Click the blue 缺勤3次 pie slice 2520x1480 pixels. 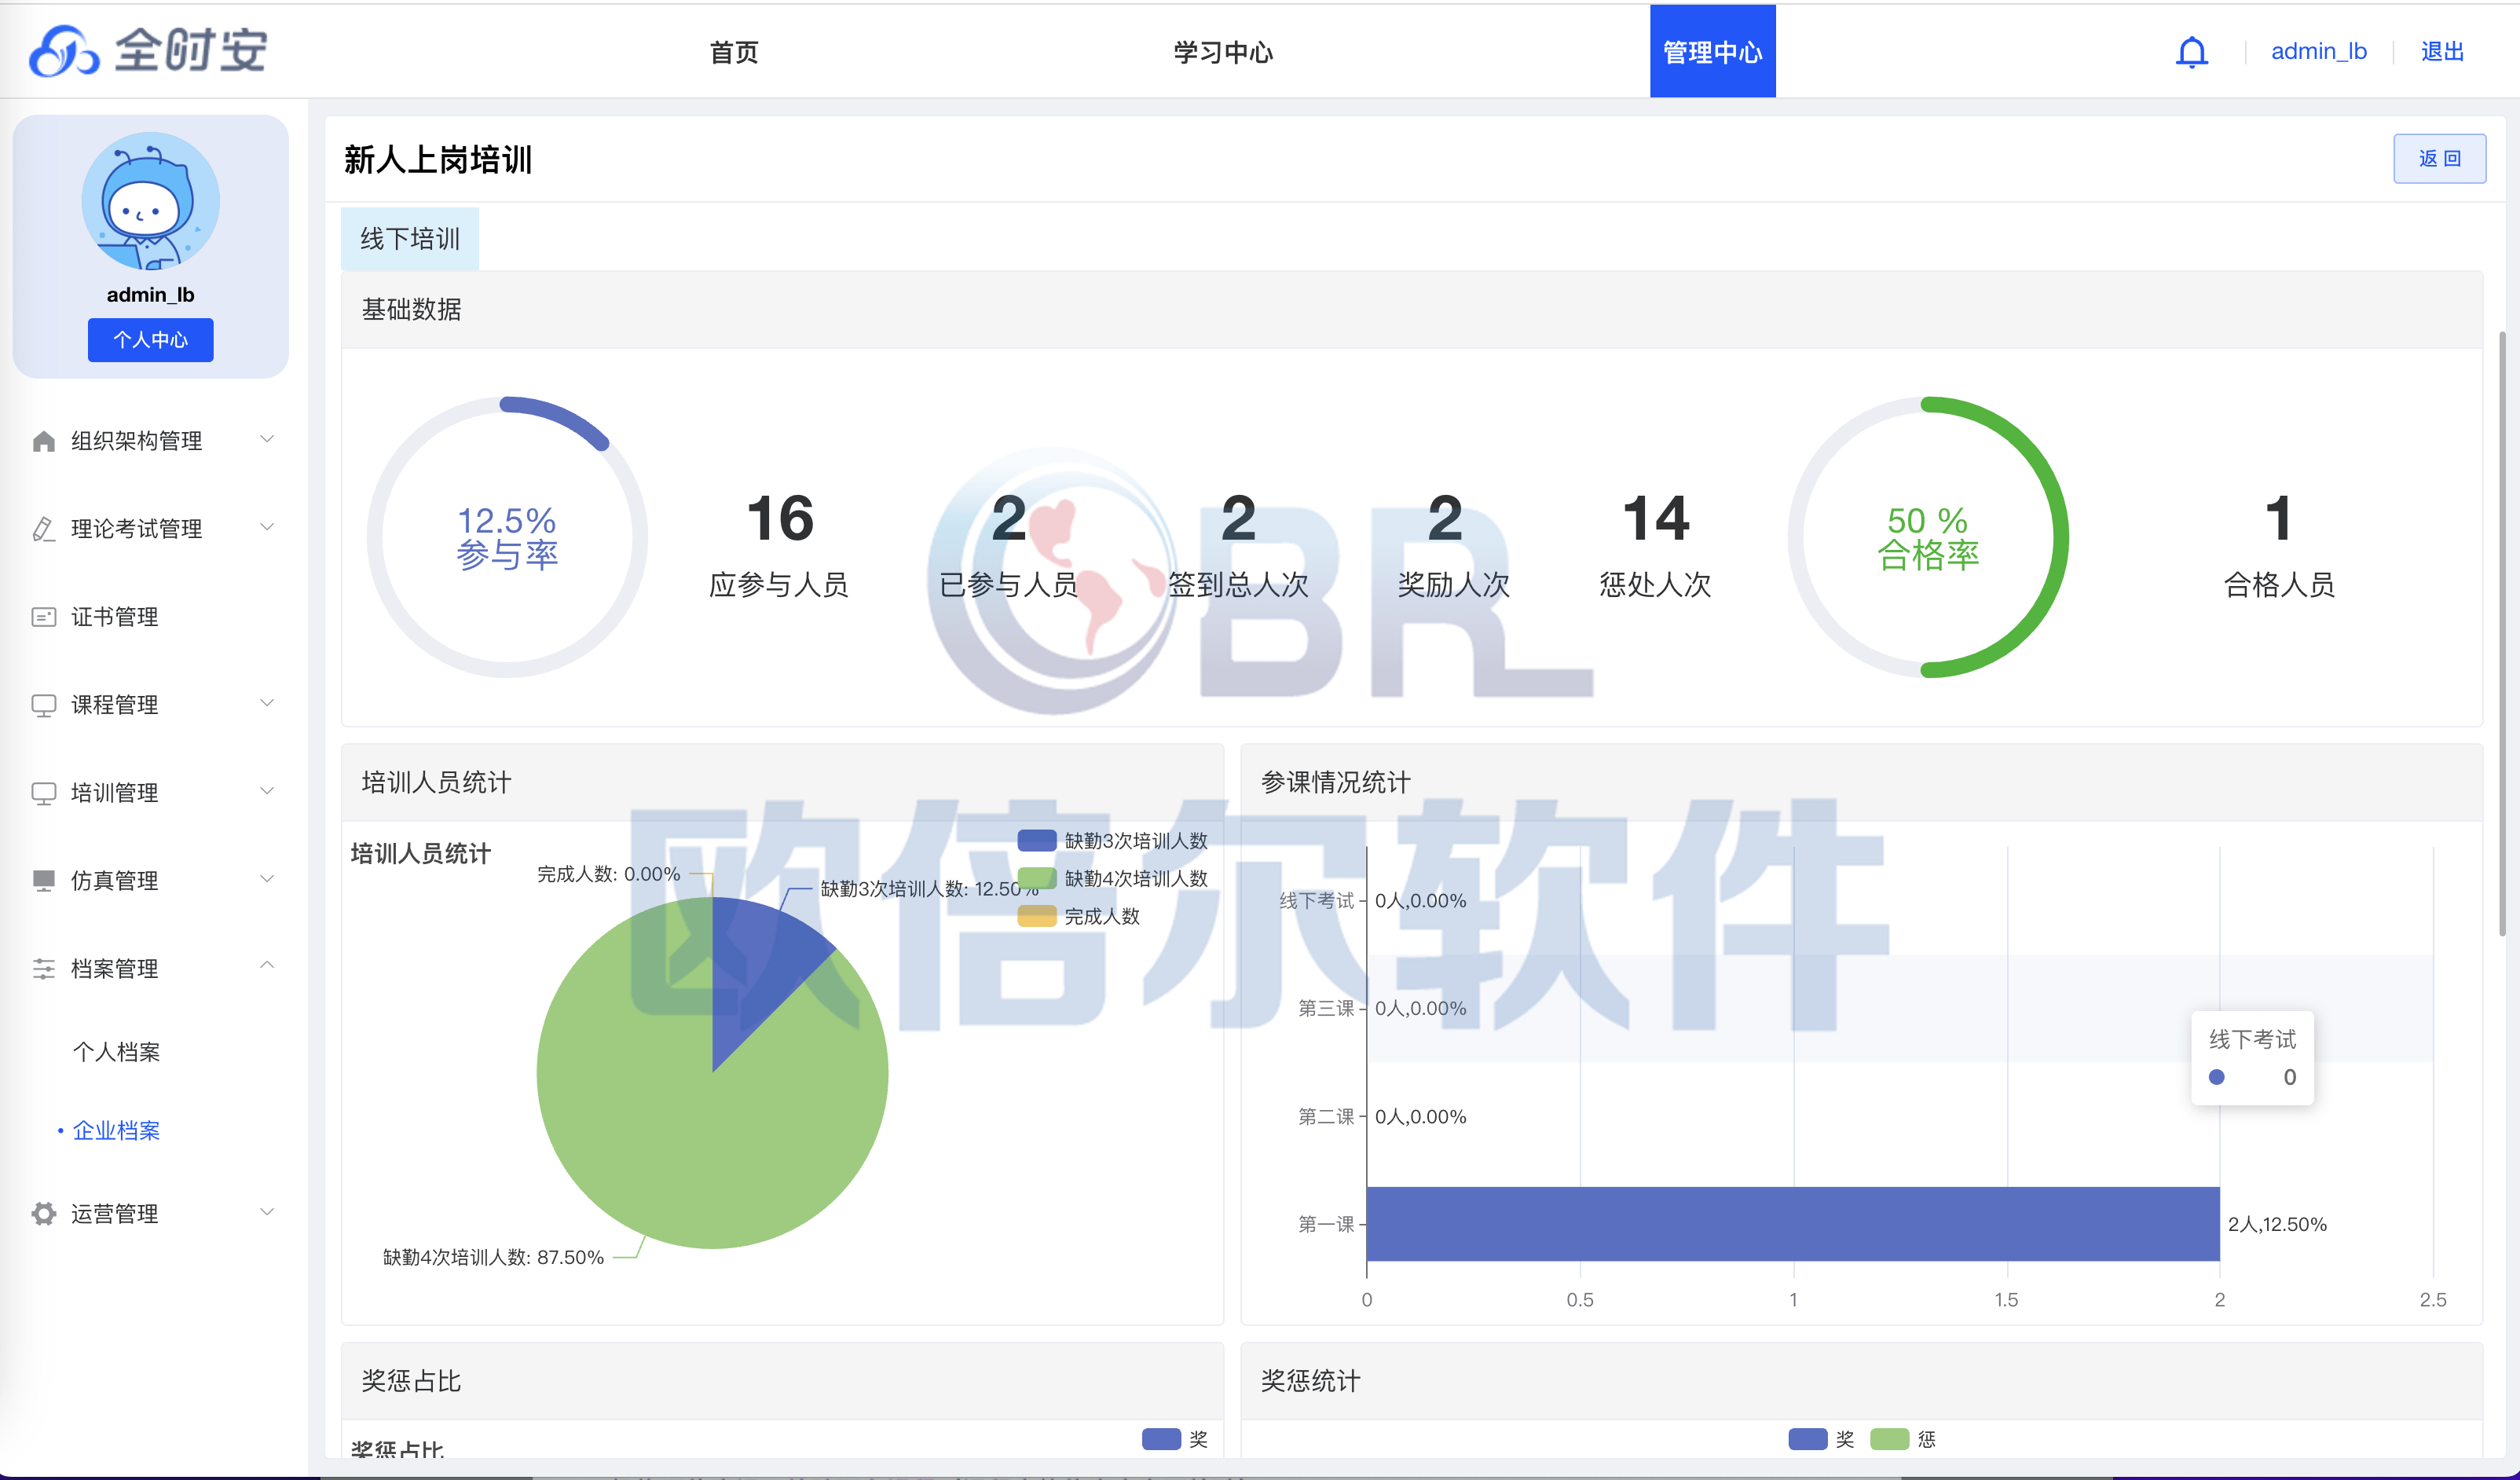click(760, 960)
